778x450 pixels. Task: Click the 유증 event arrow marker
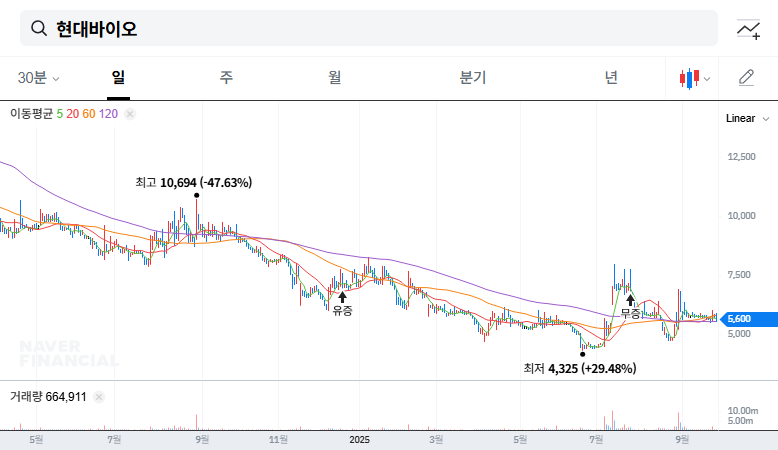[x=342, y=297]
